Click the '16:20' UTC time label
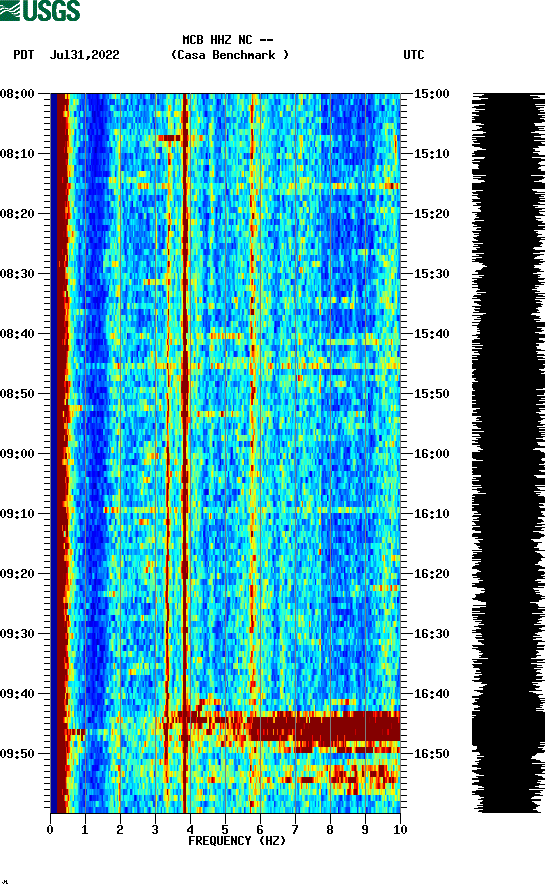The height and width of the screenshot is (893, 552). point(431,574)
